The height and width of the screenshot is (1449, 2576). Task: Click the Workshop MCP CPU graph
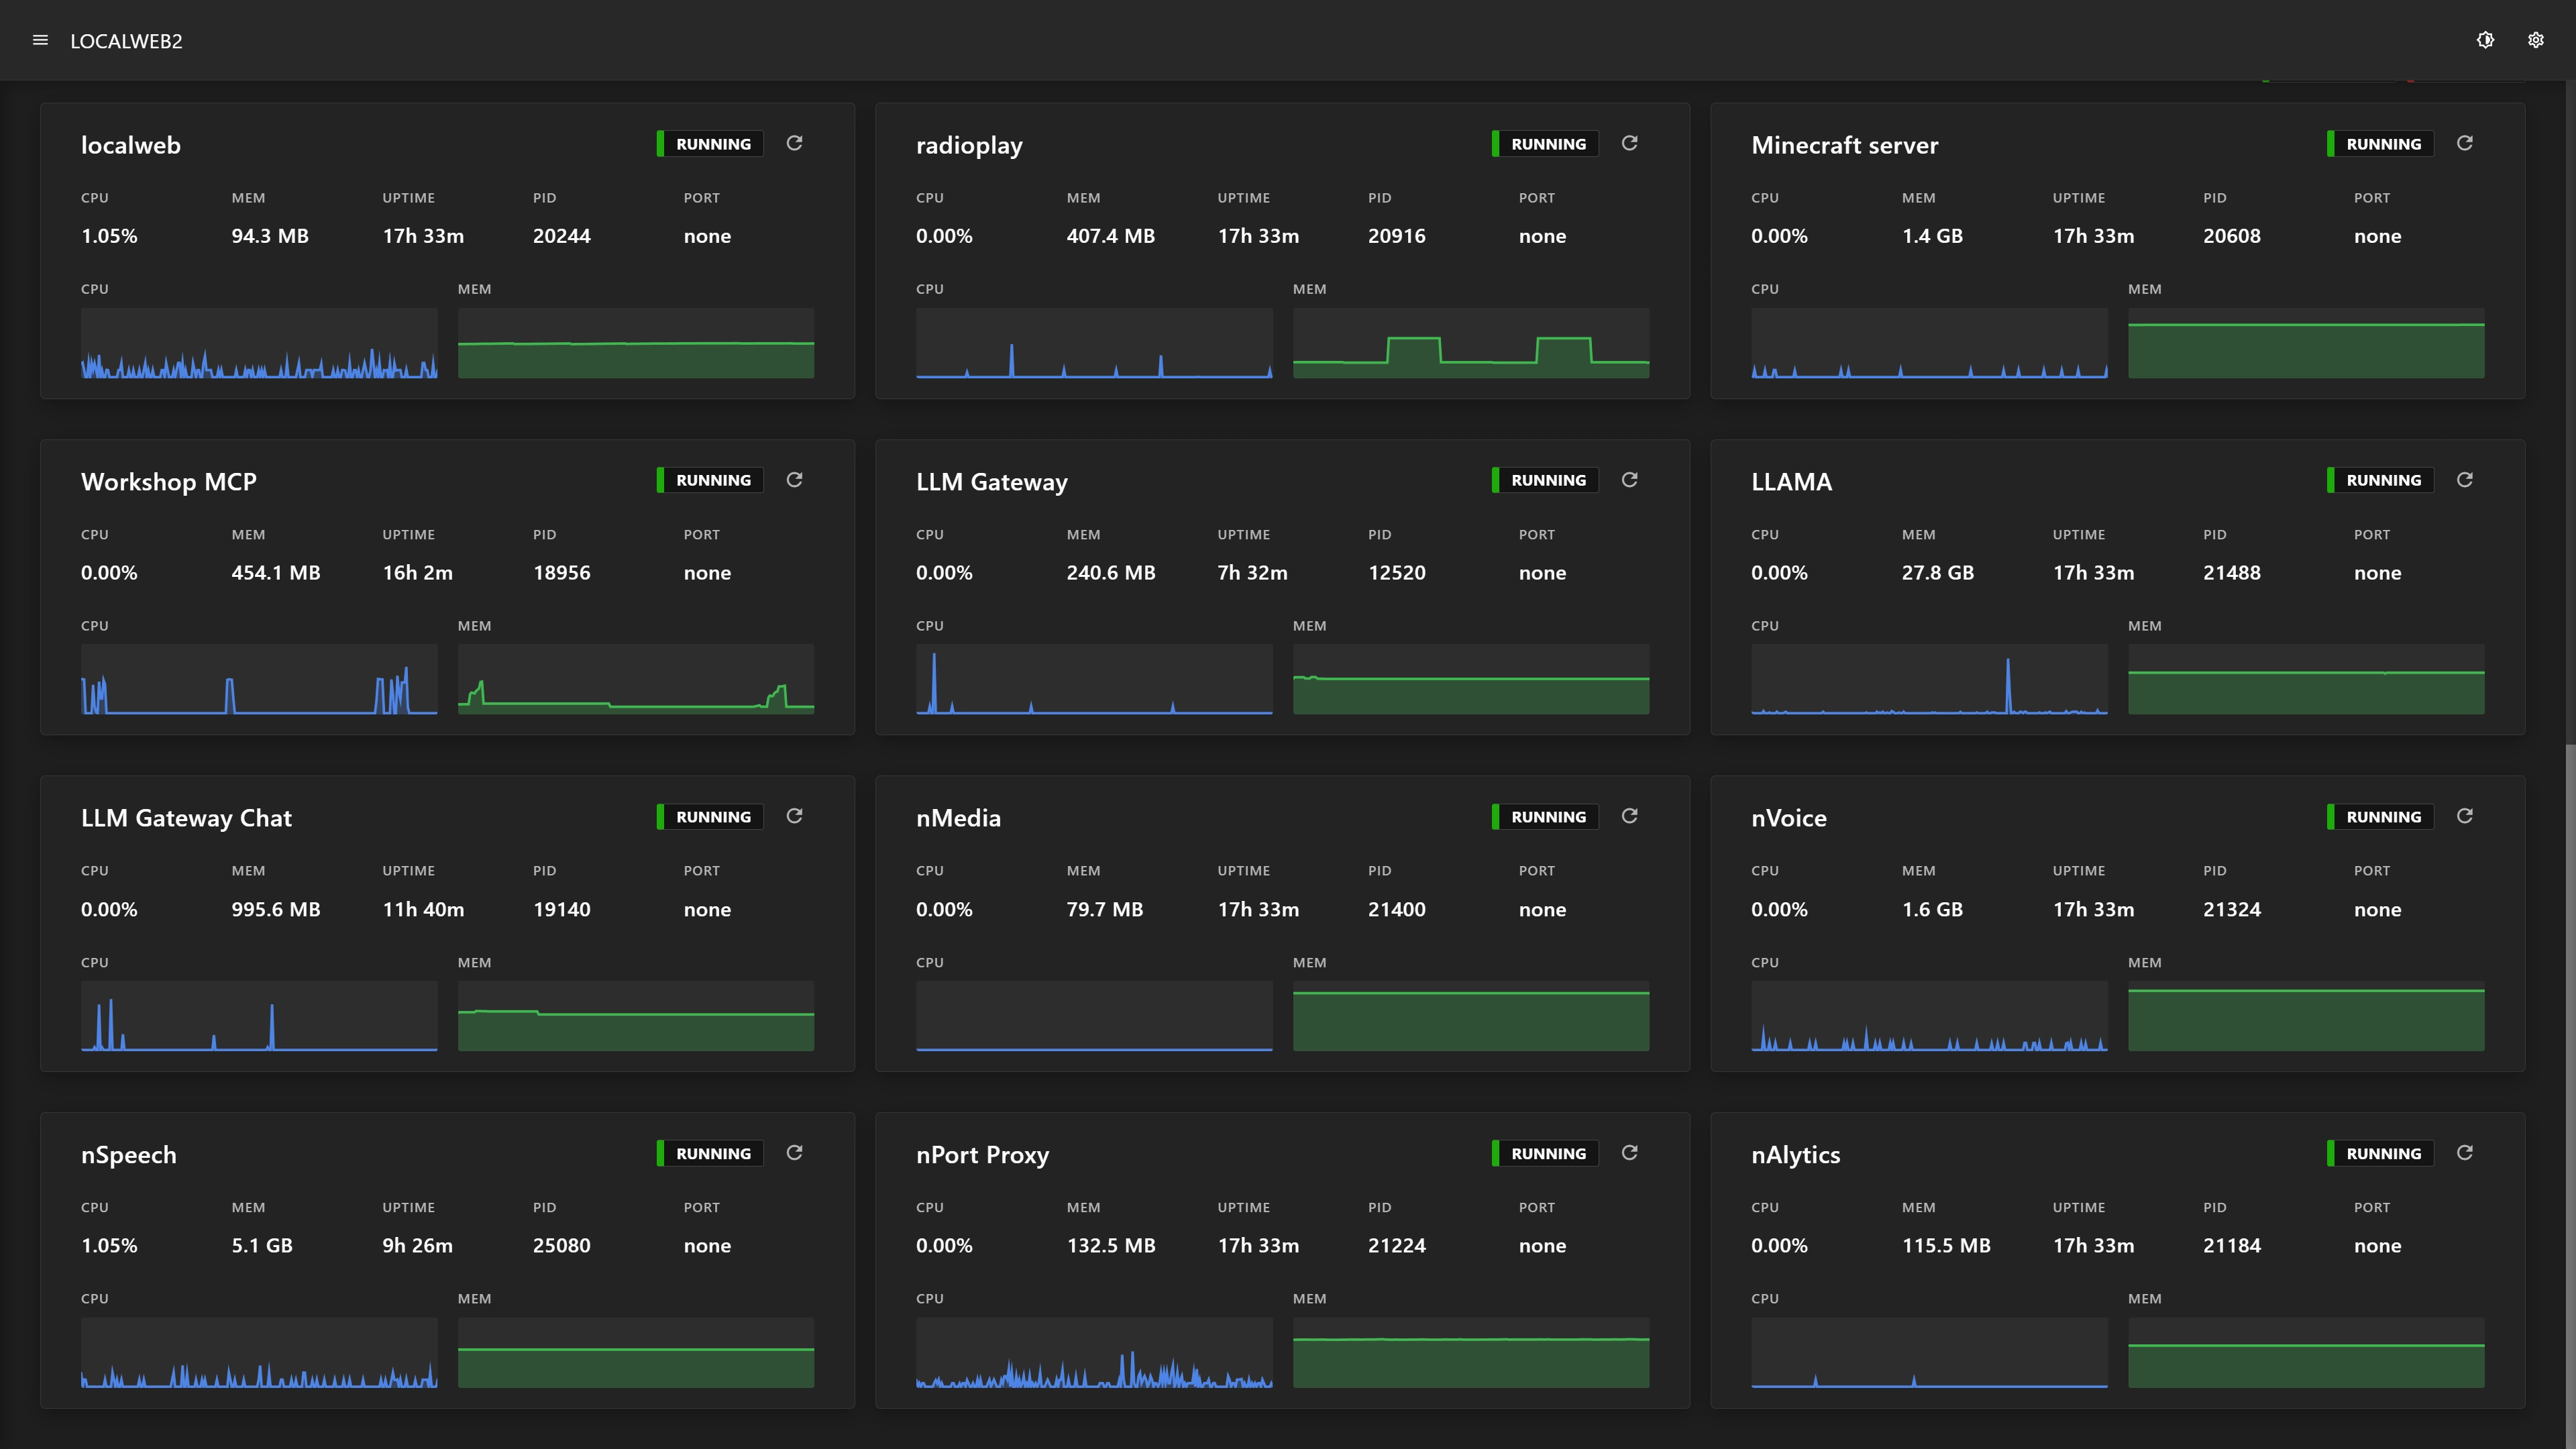click(x=259, y=679)
